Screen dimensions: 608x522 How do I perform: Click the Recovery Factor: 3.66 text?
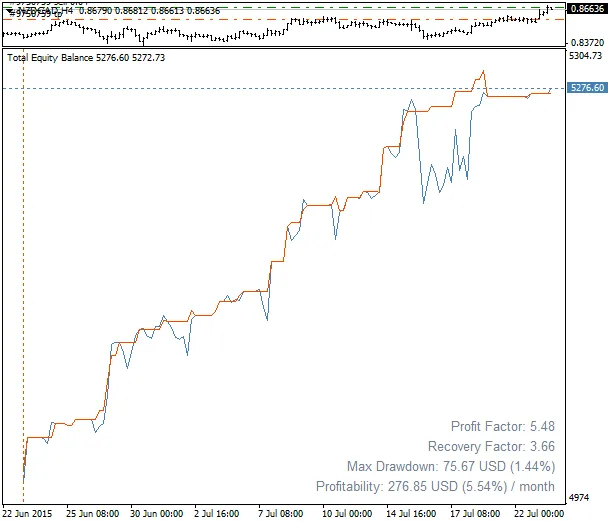click(491, 446)
